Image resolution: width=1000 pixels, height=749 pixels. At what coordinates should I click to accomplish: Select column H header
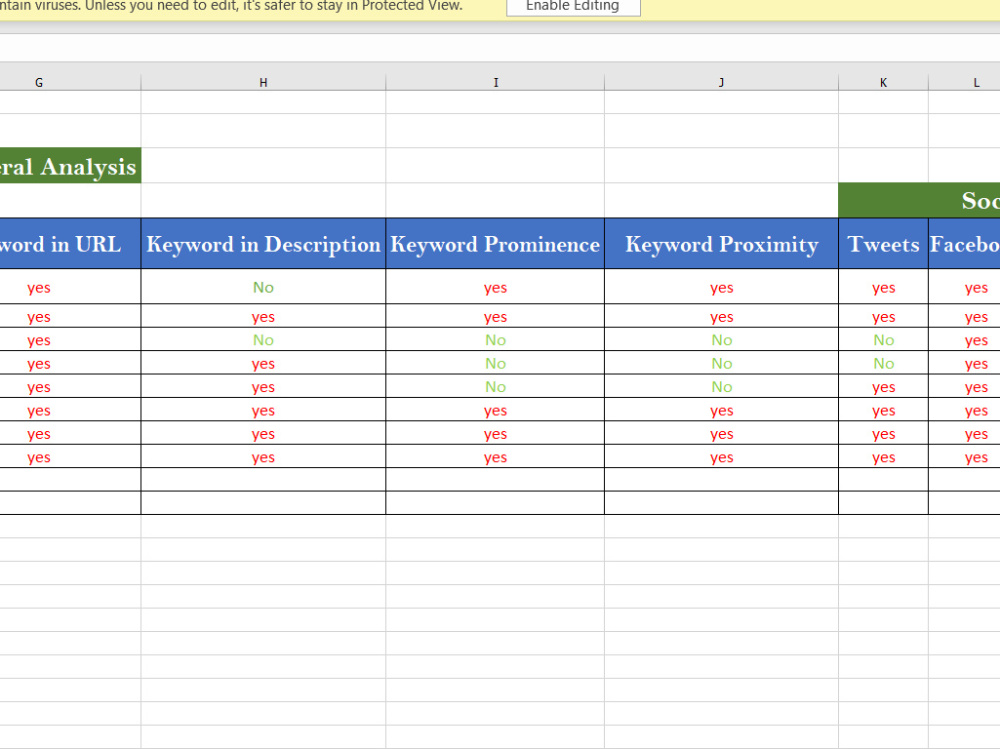[263, 82]
